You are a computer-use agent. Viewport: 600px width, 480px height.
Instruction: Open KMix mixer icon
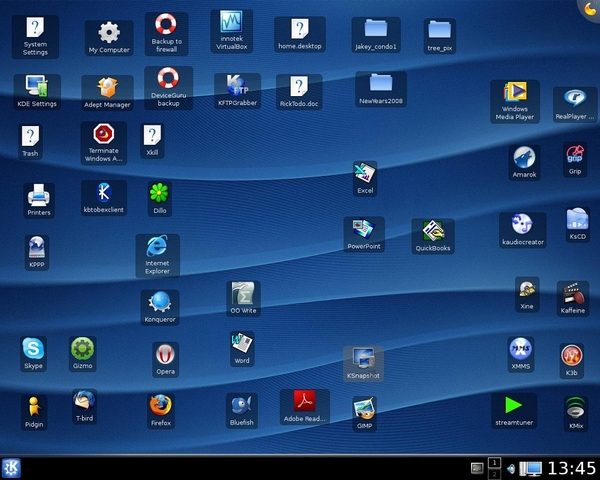pyautogui.click(x=576, y=414)
